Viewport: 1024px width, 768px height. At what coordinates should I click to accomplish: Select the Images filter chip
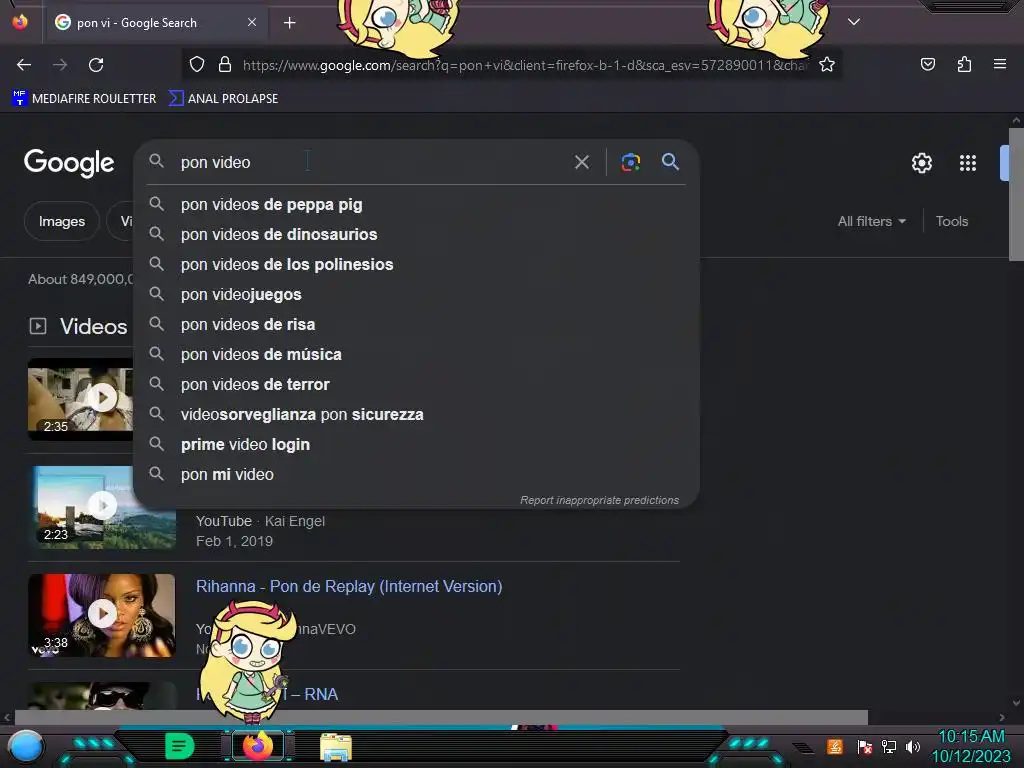[61, 221]
